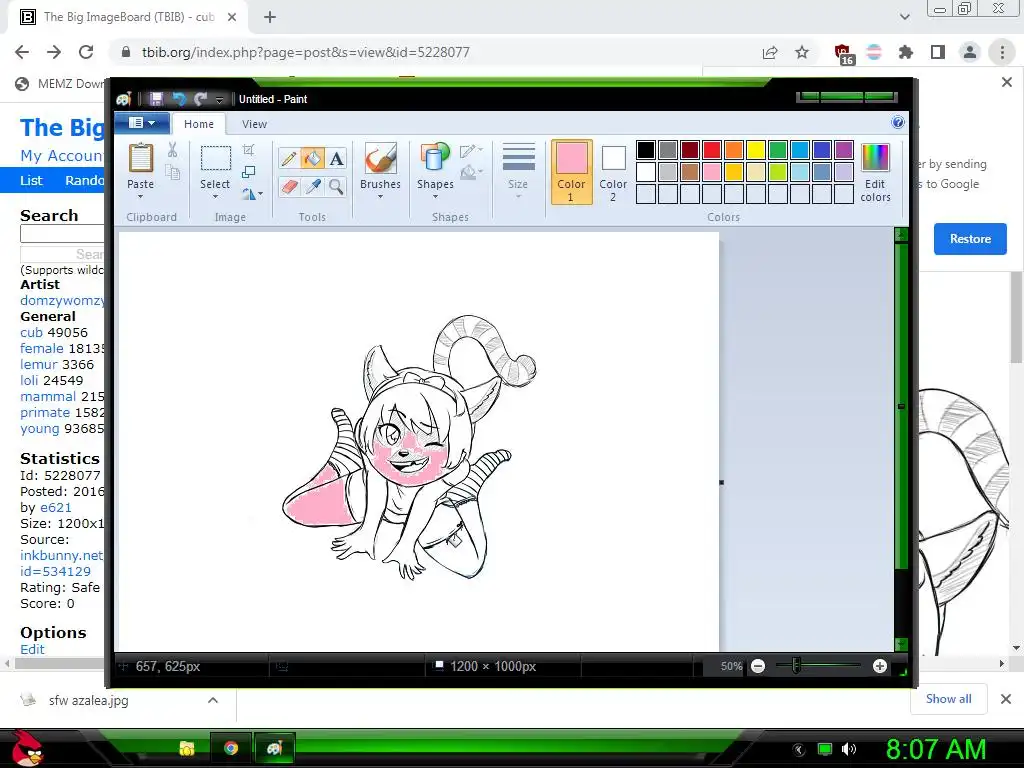Open the domzywomzy artist link

pos(62,300)
